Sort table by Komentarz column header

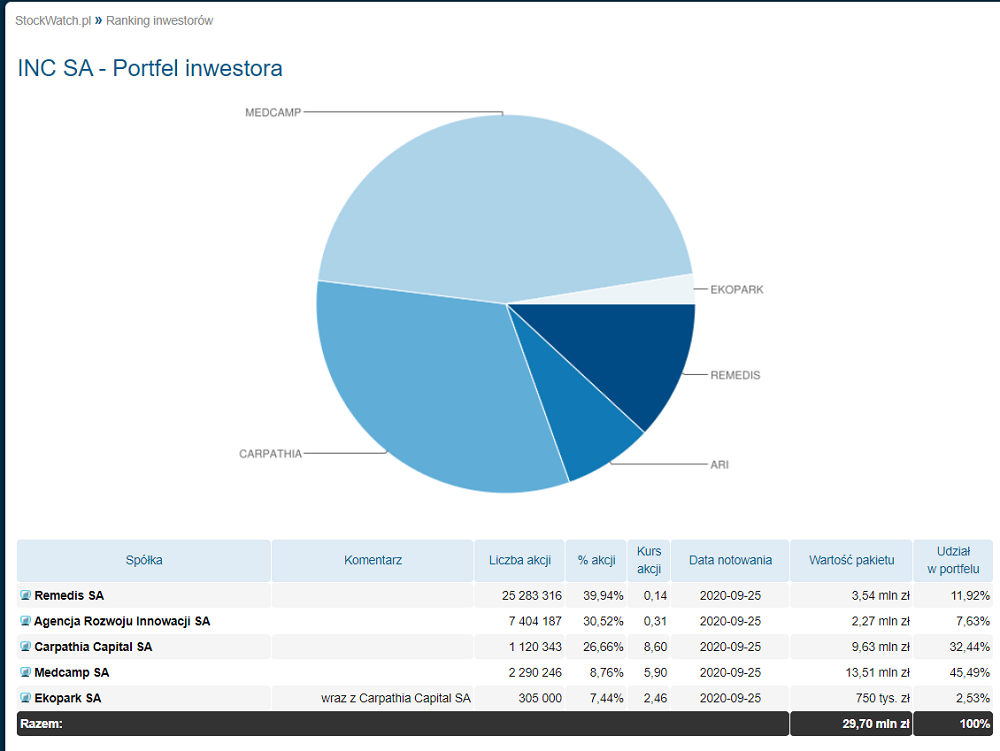click(x=373, y=560)
